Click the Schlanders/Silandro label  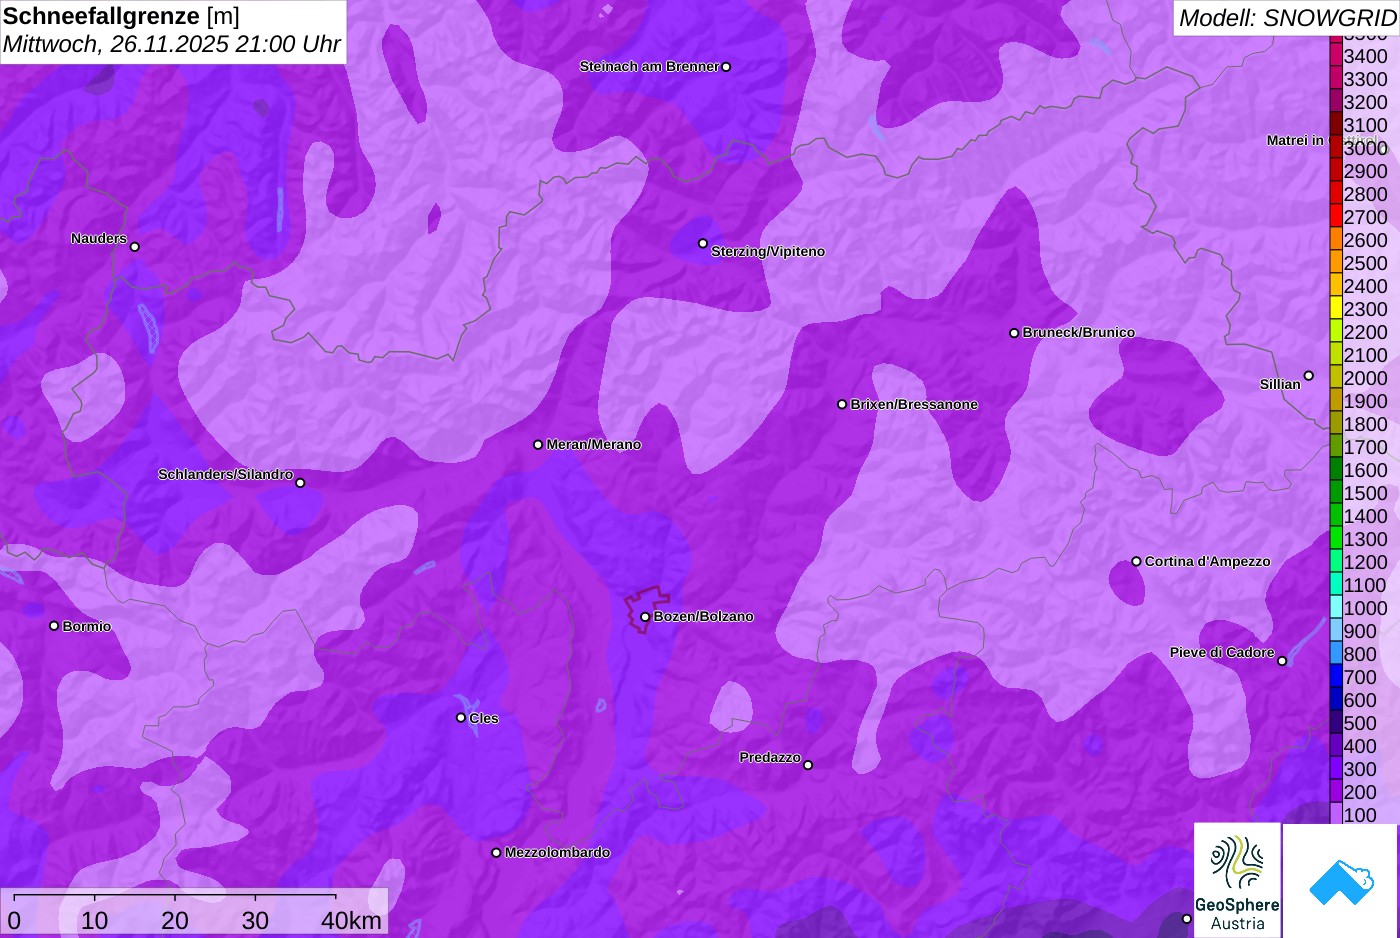tap(225, 474)
